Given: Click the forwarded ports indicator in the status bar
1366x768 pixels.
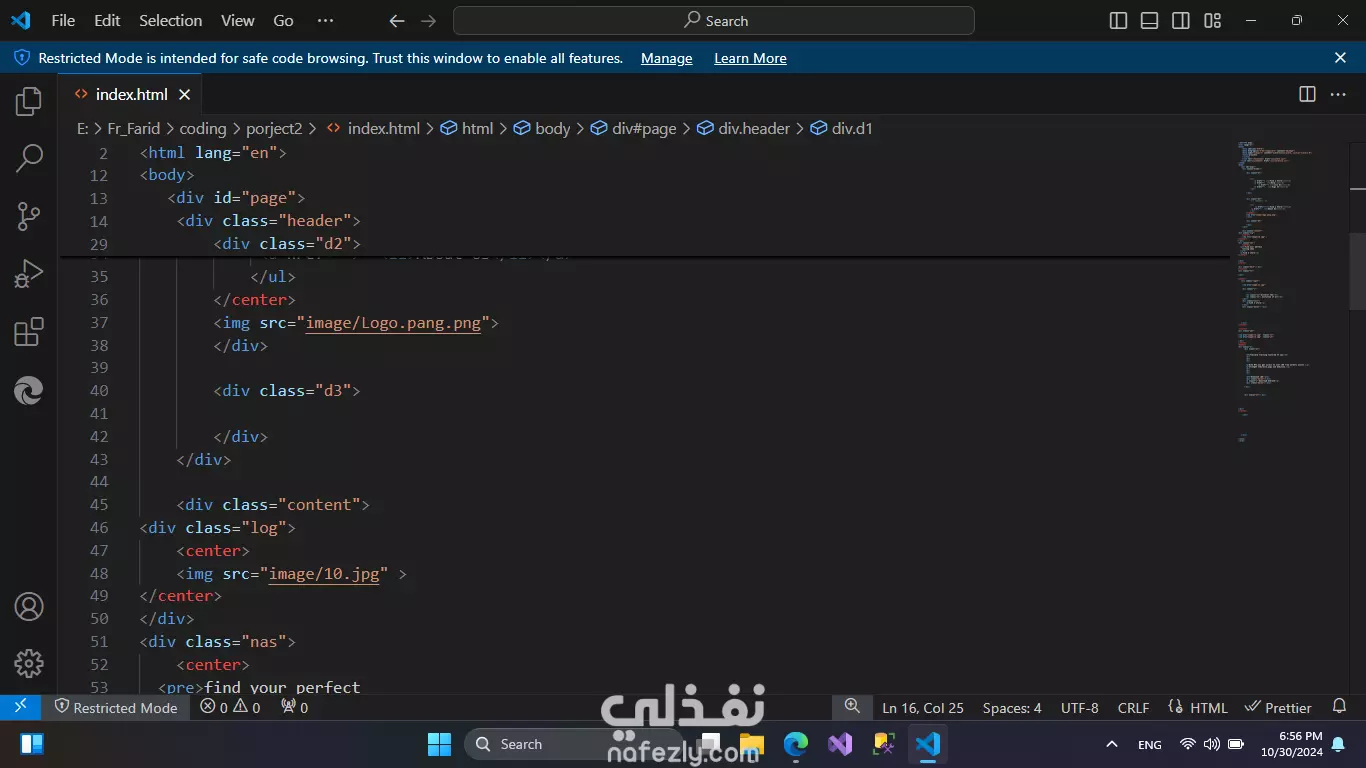Looking at the screenshot, I should tap(294, 707).
